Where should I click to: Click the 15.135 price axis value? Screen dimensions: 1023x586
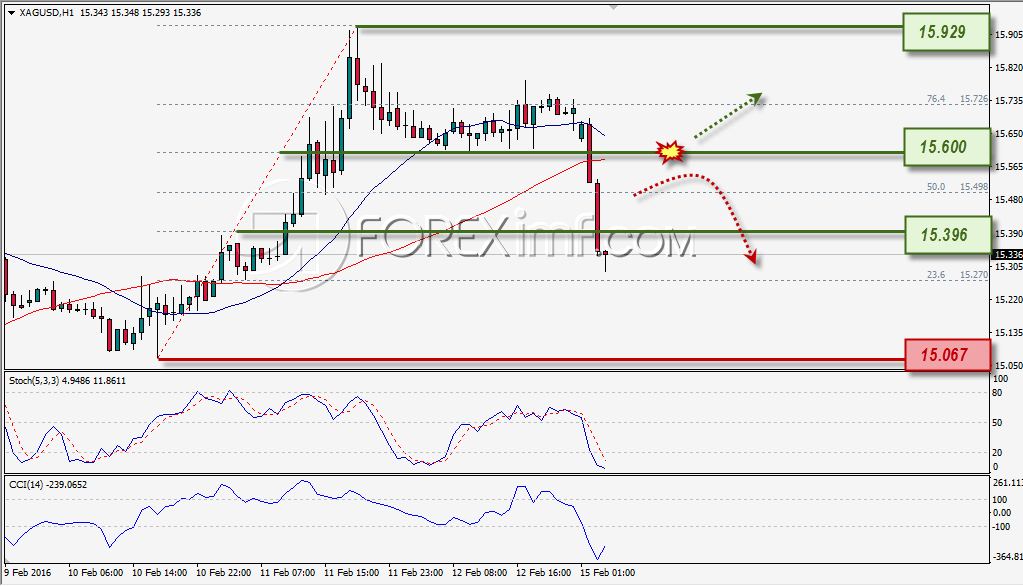(x=1008, y=333)
